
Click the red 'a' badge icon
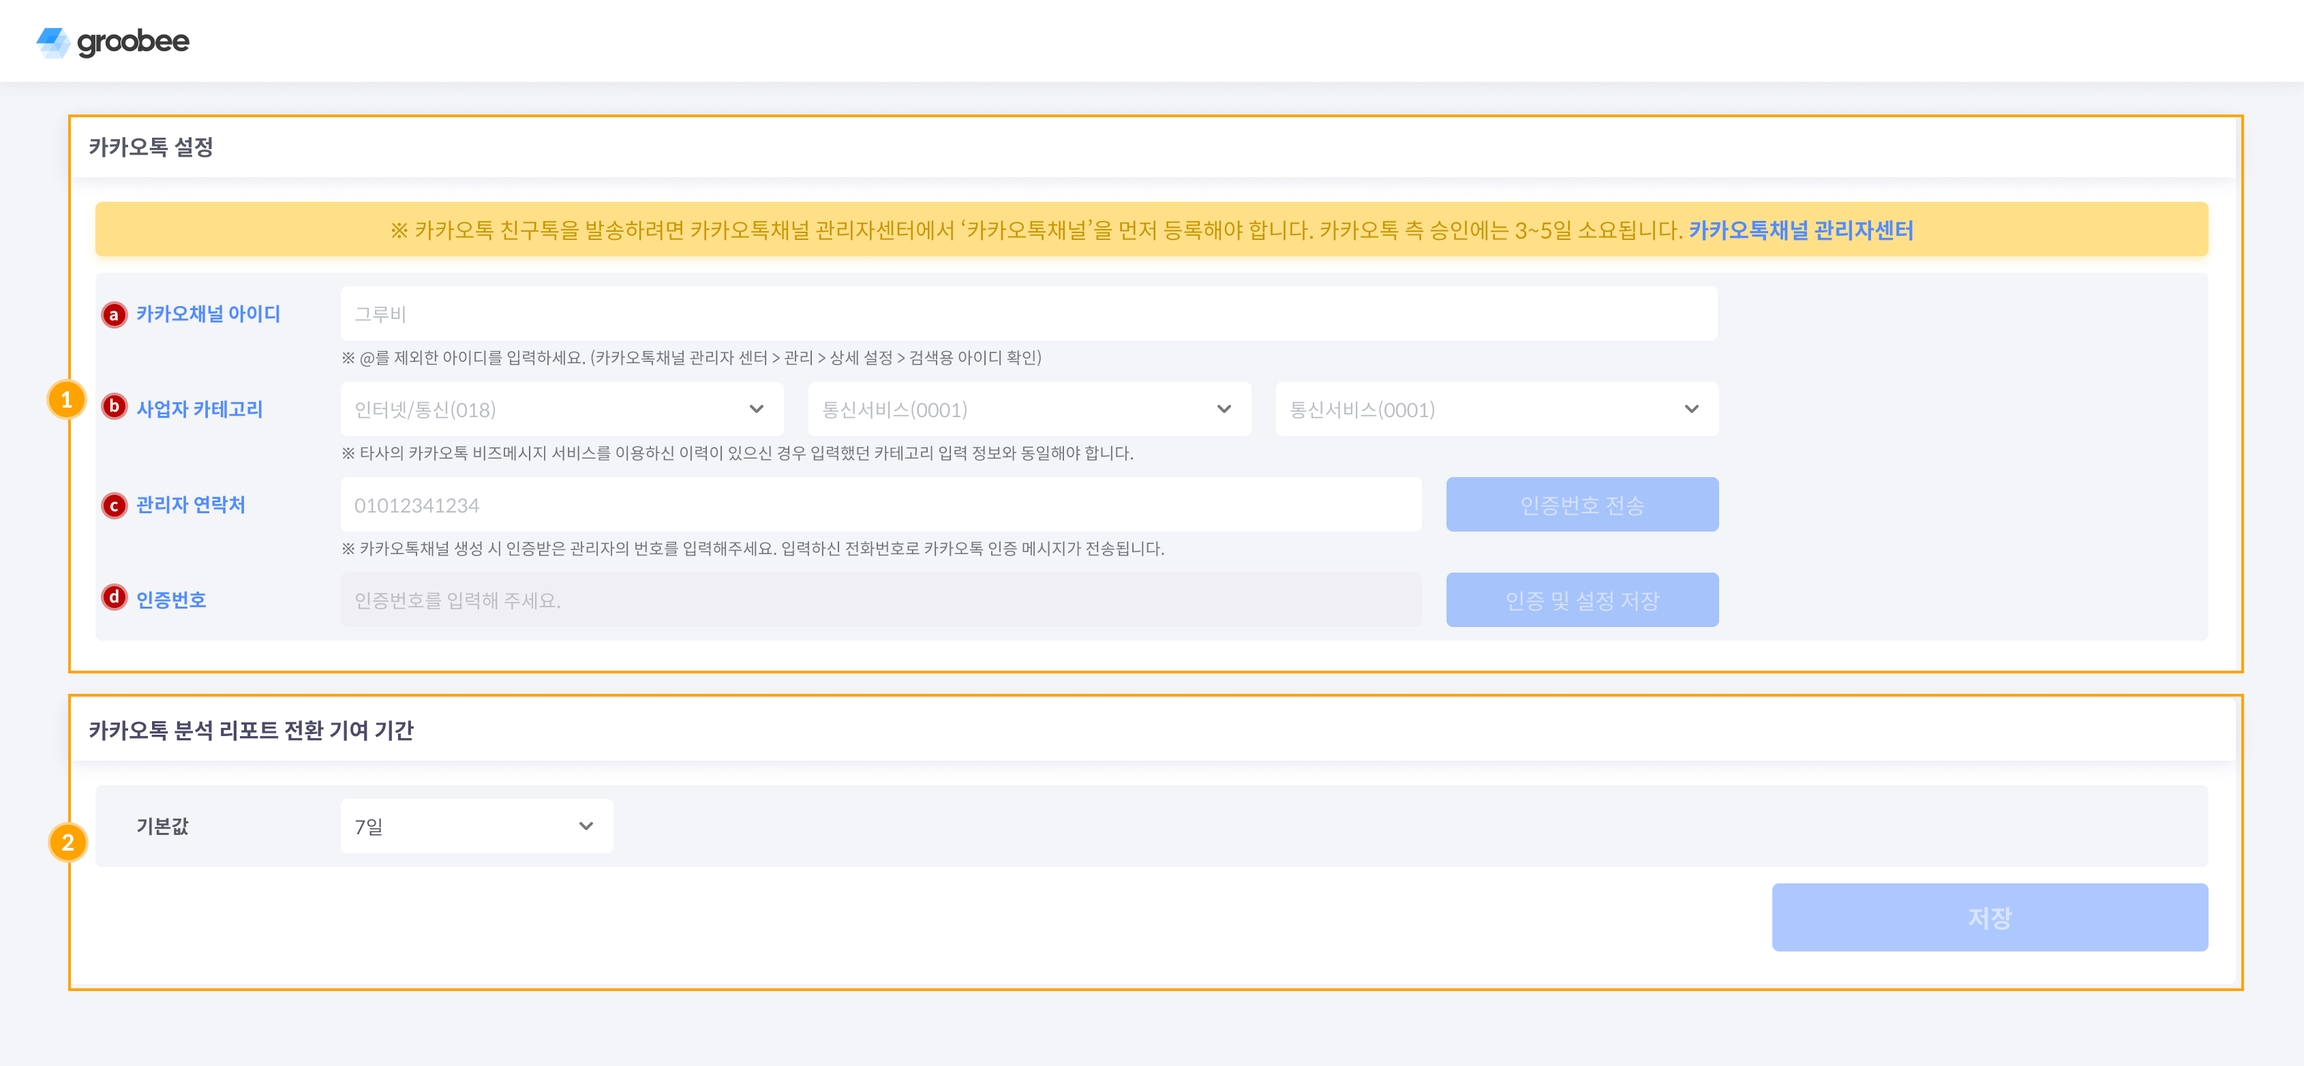click(114, 315)
